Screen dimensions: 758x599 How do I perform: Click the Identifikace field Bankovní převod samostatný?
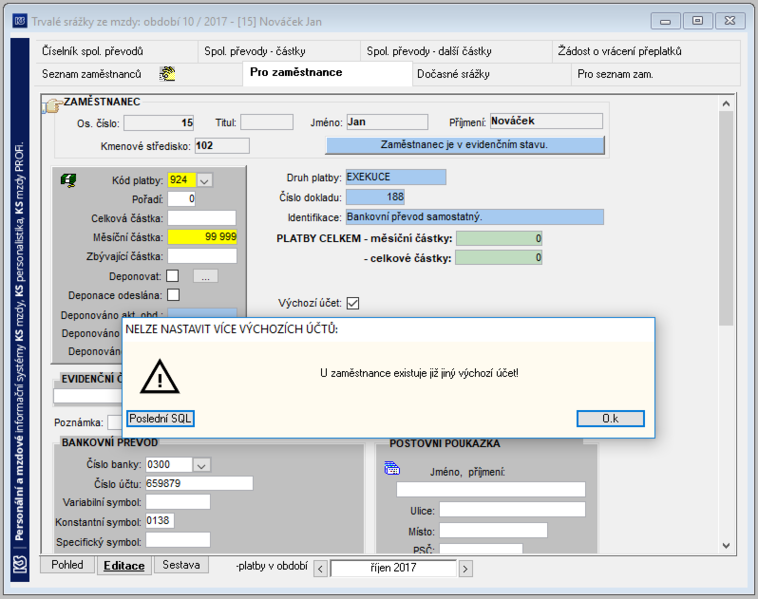[475, 217]
